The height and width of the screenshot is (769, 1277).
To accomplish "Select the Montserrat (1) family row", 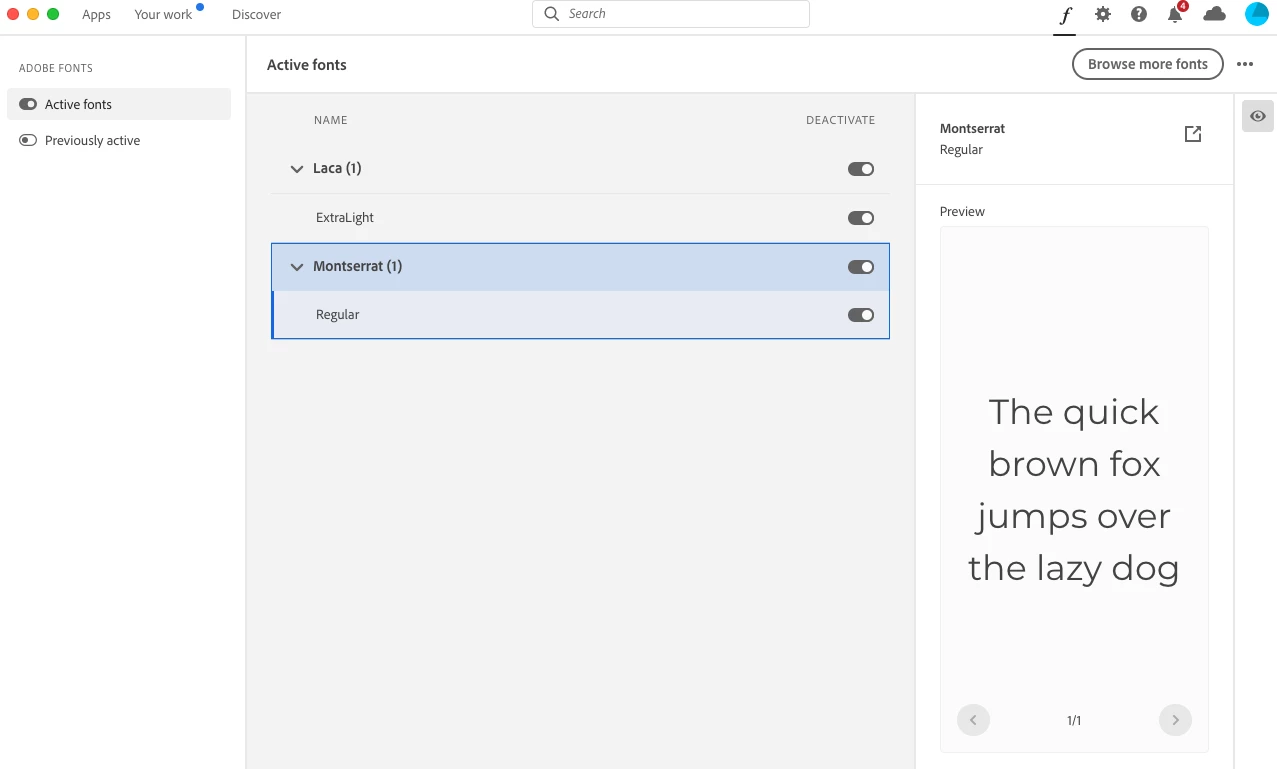I will coord(580,267).
